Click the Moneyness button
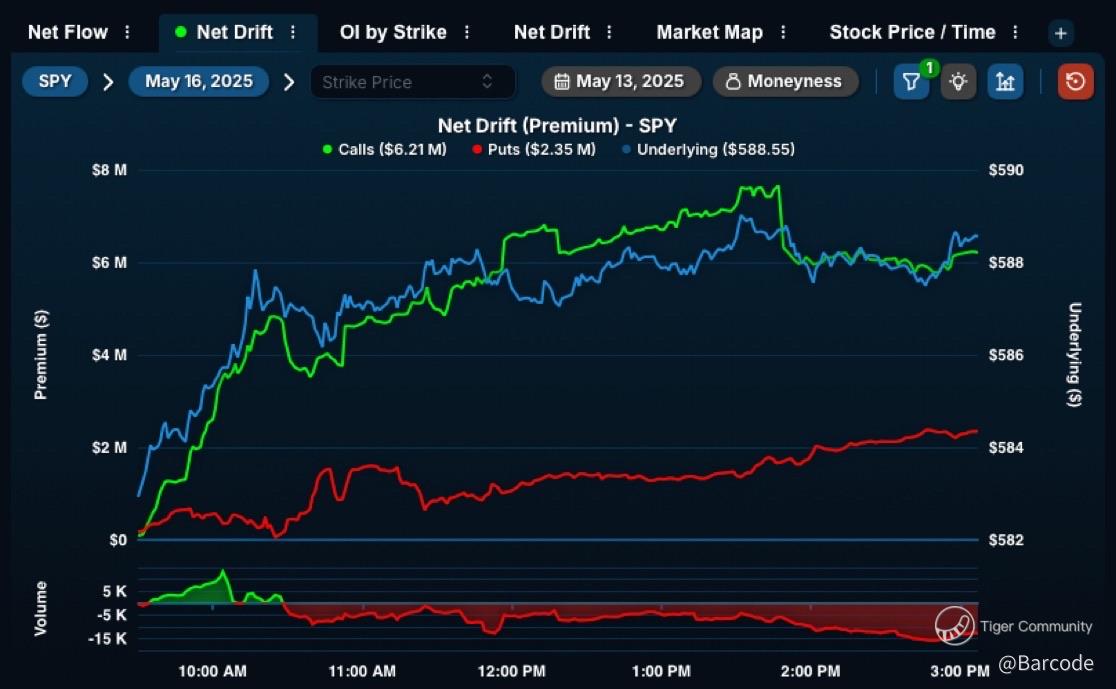The image size is (1116, 689). tap(785, 82)
